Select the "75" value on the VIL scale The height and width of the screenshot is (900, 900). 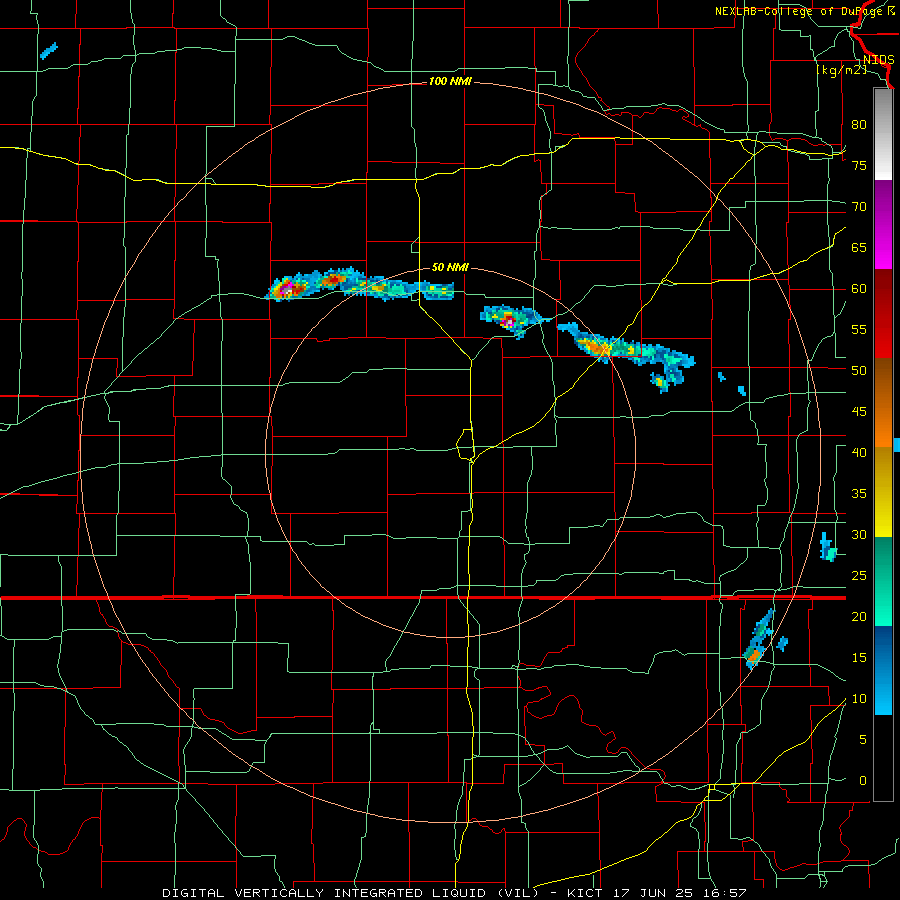pos(859,165)
